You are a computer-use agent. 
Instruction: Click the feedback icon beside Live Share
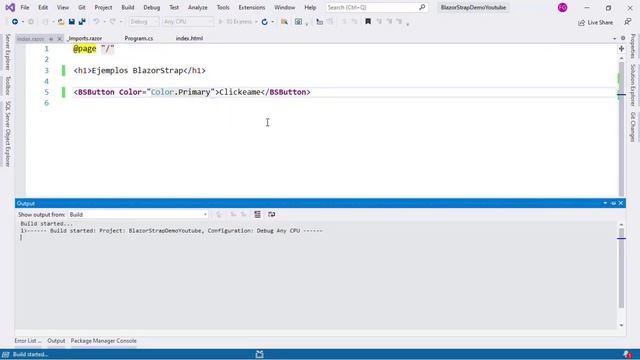(628, 22)
